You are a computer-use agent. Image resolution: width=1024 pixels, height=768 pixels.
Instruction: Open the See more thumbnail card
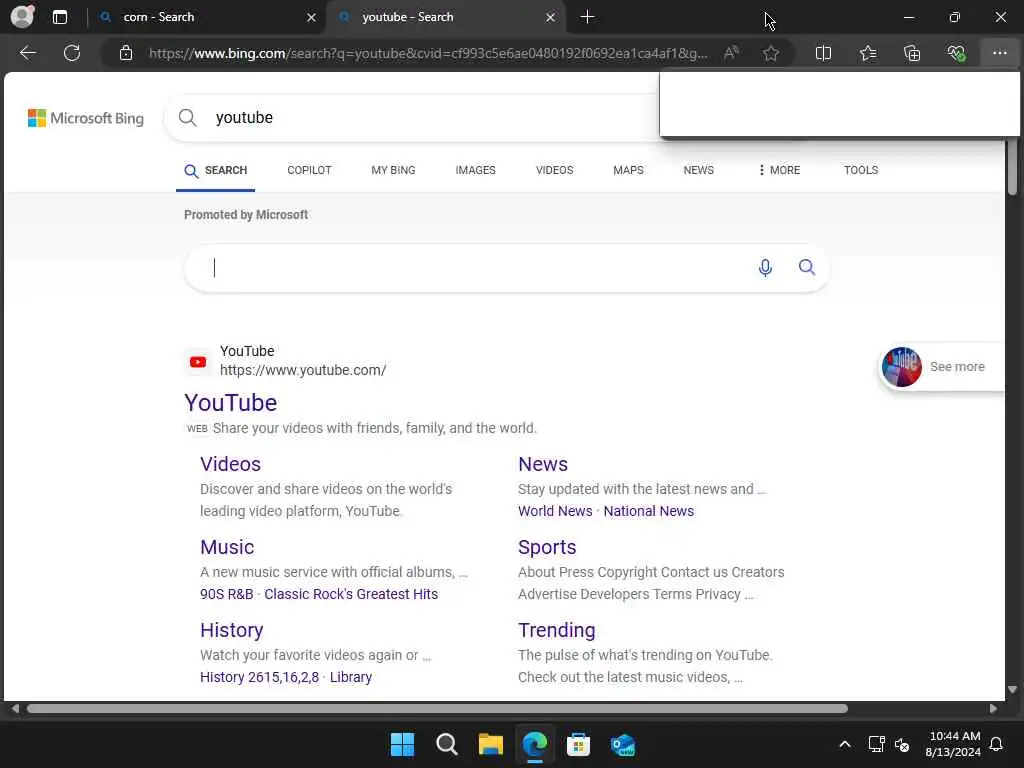[x=940, y=366]
